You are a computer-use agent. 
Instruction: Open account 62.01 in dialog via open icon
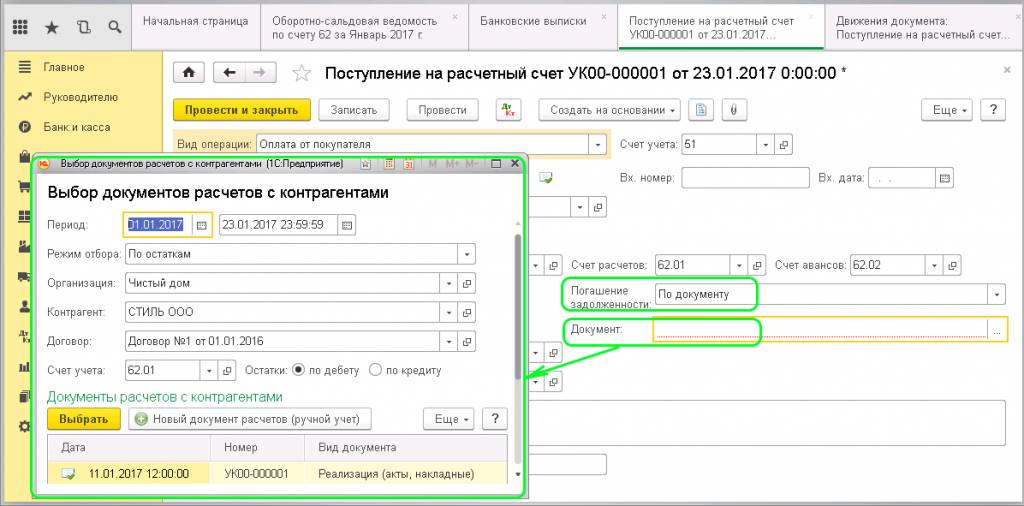[227, 370]
